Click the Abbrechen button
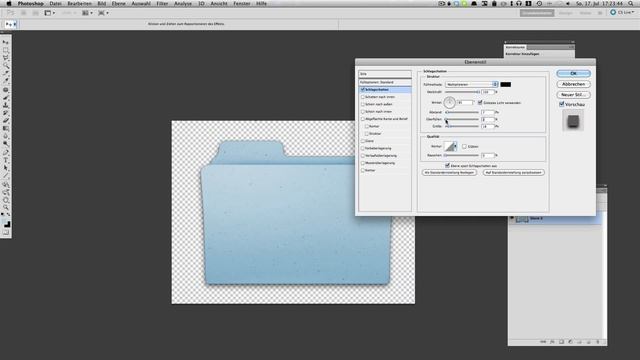 (573, 84)
